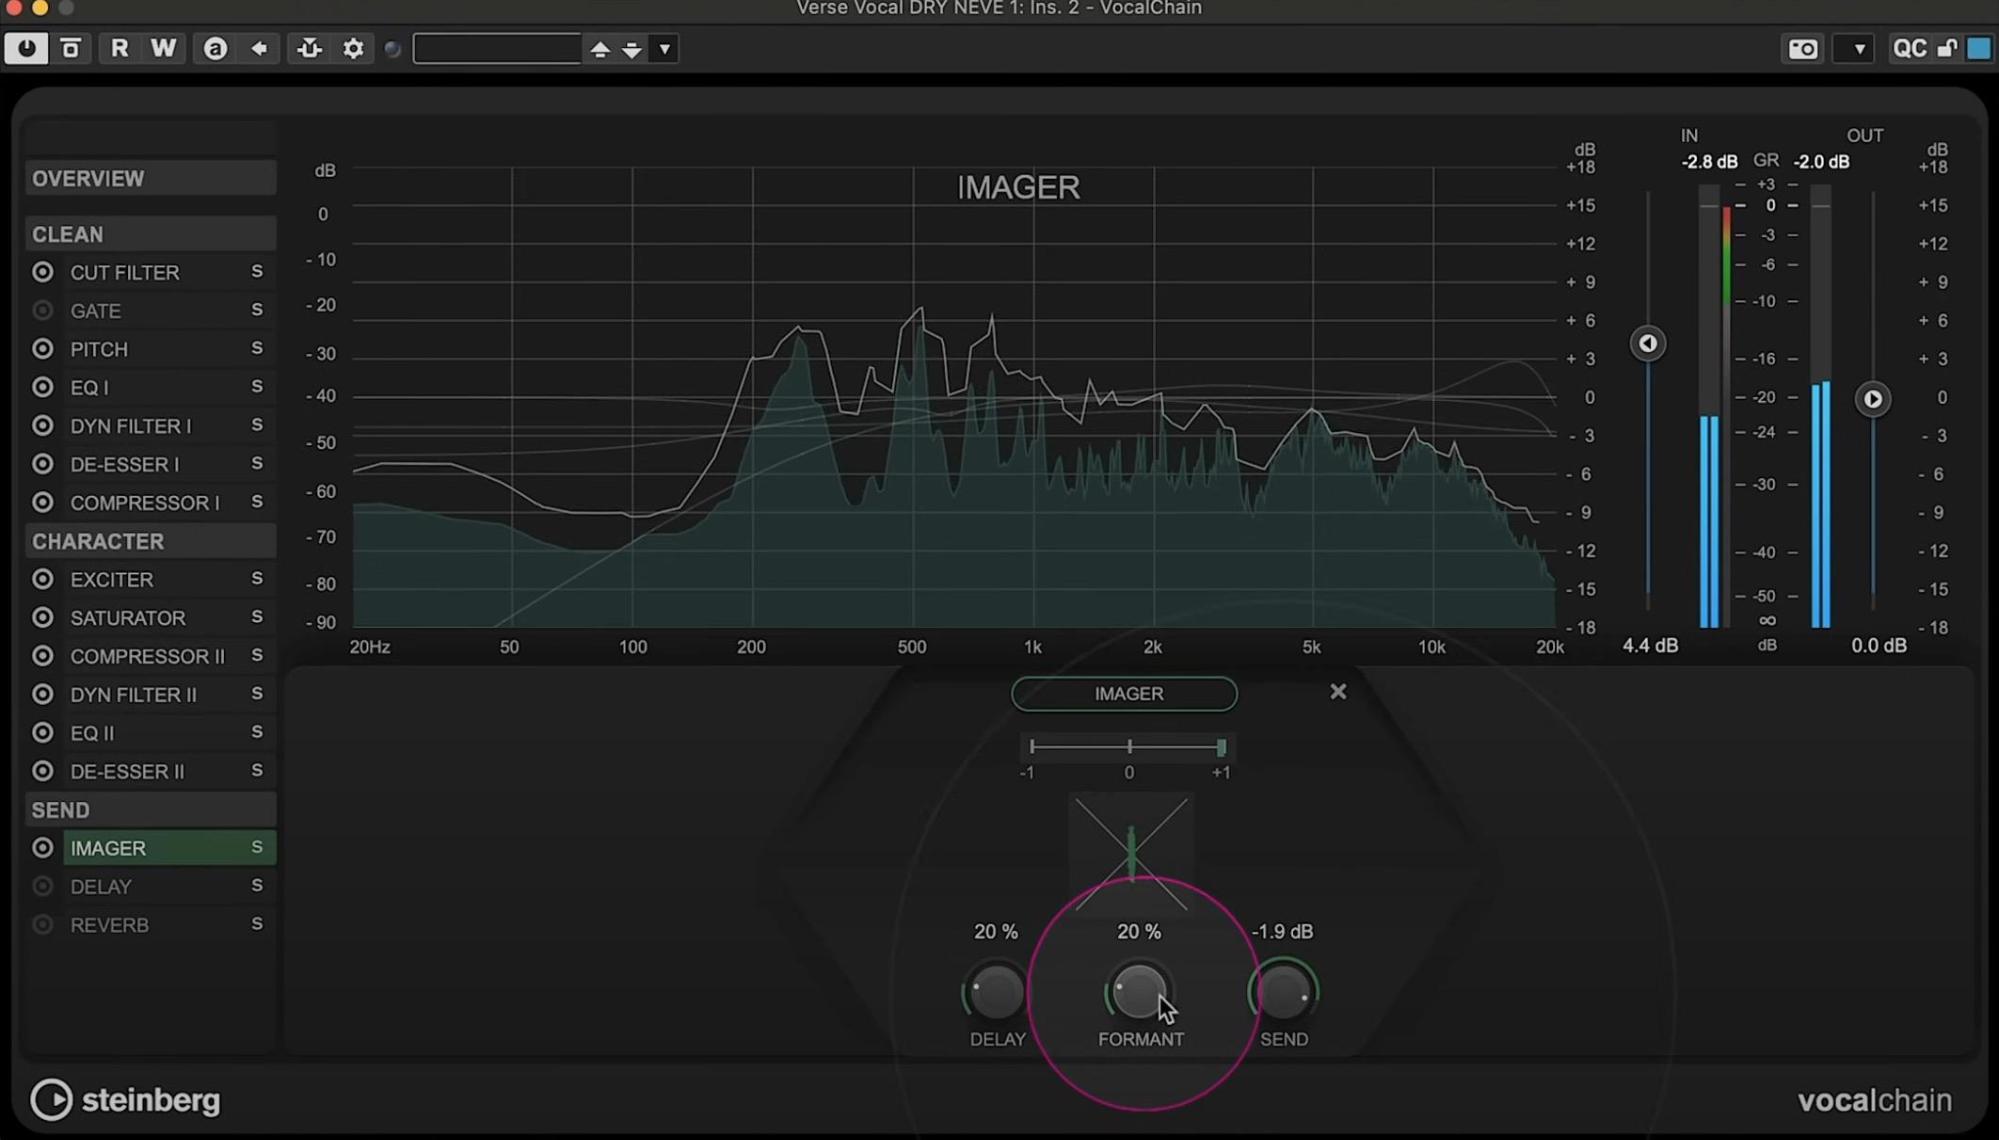
Task: Toggle the plugin power/activate button
Action: tap(26, 48)
